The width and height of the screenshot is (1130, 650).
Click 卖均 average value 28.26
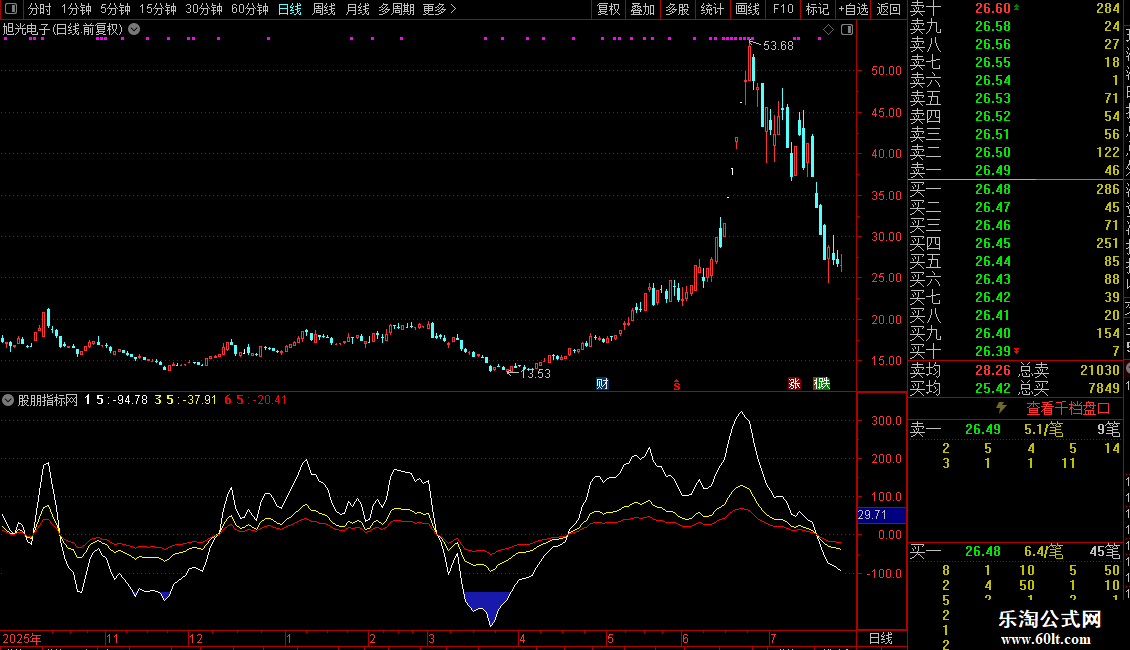(x=993, y=370)
